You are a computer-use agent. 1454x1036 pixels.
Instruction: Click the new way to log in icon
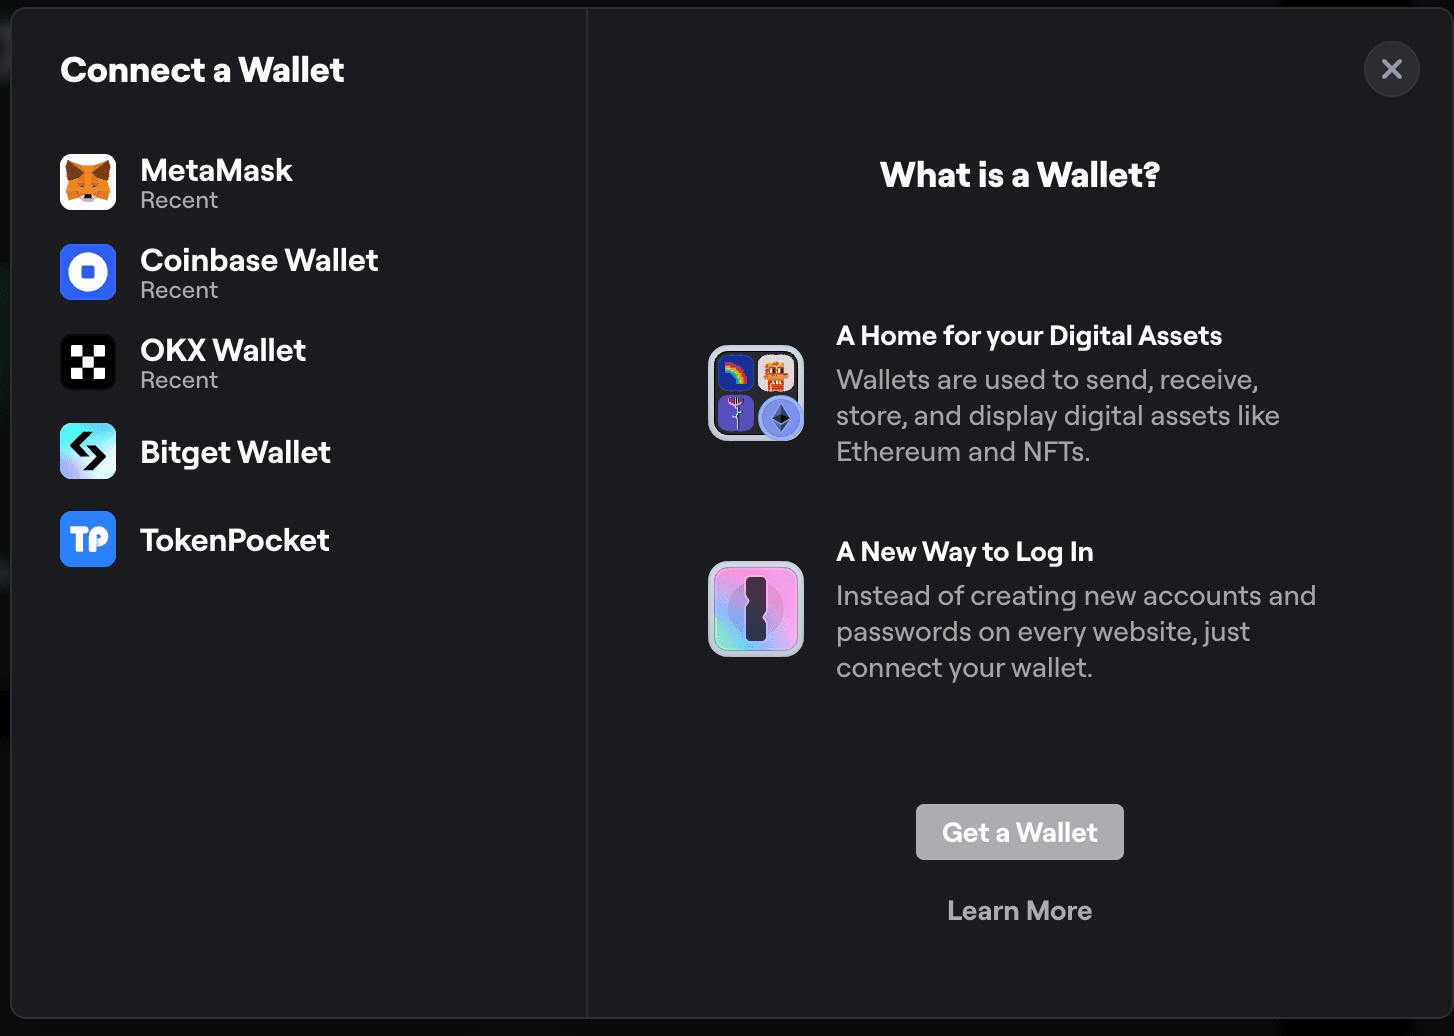pyautogui.click(x=755, y=609)
